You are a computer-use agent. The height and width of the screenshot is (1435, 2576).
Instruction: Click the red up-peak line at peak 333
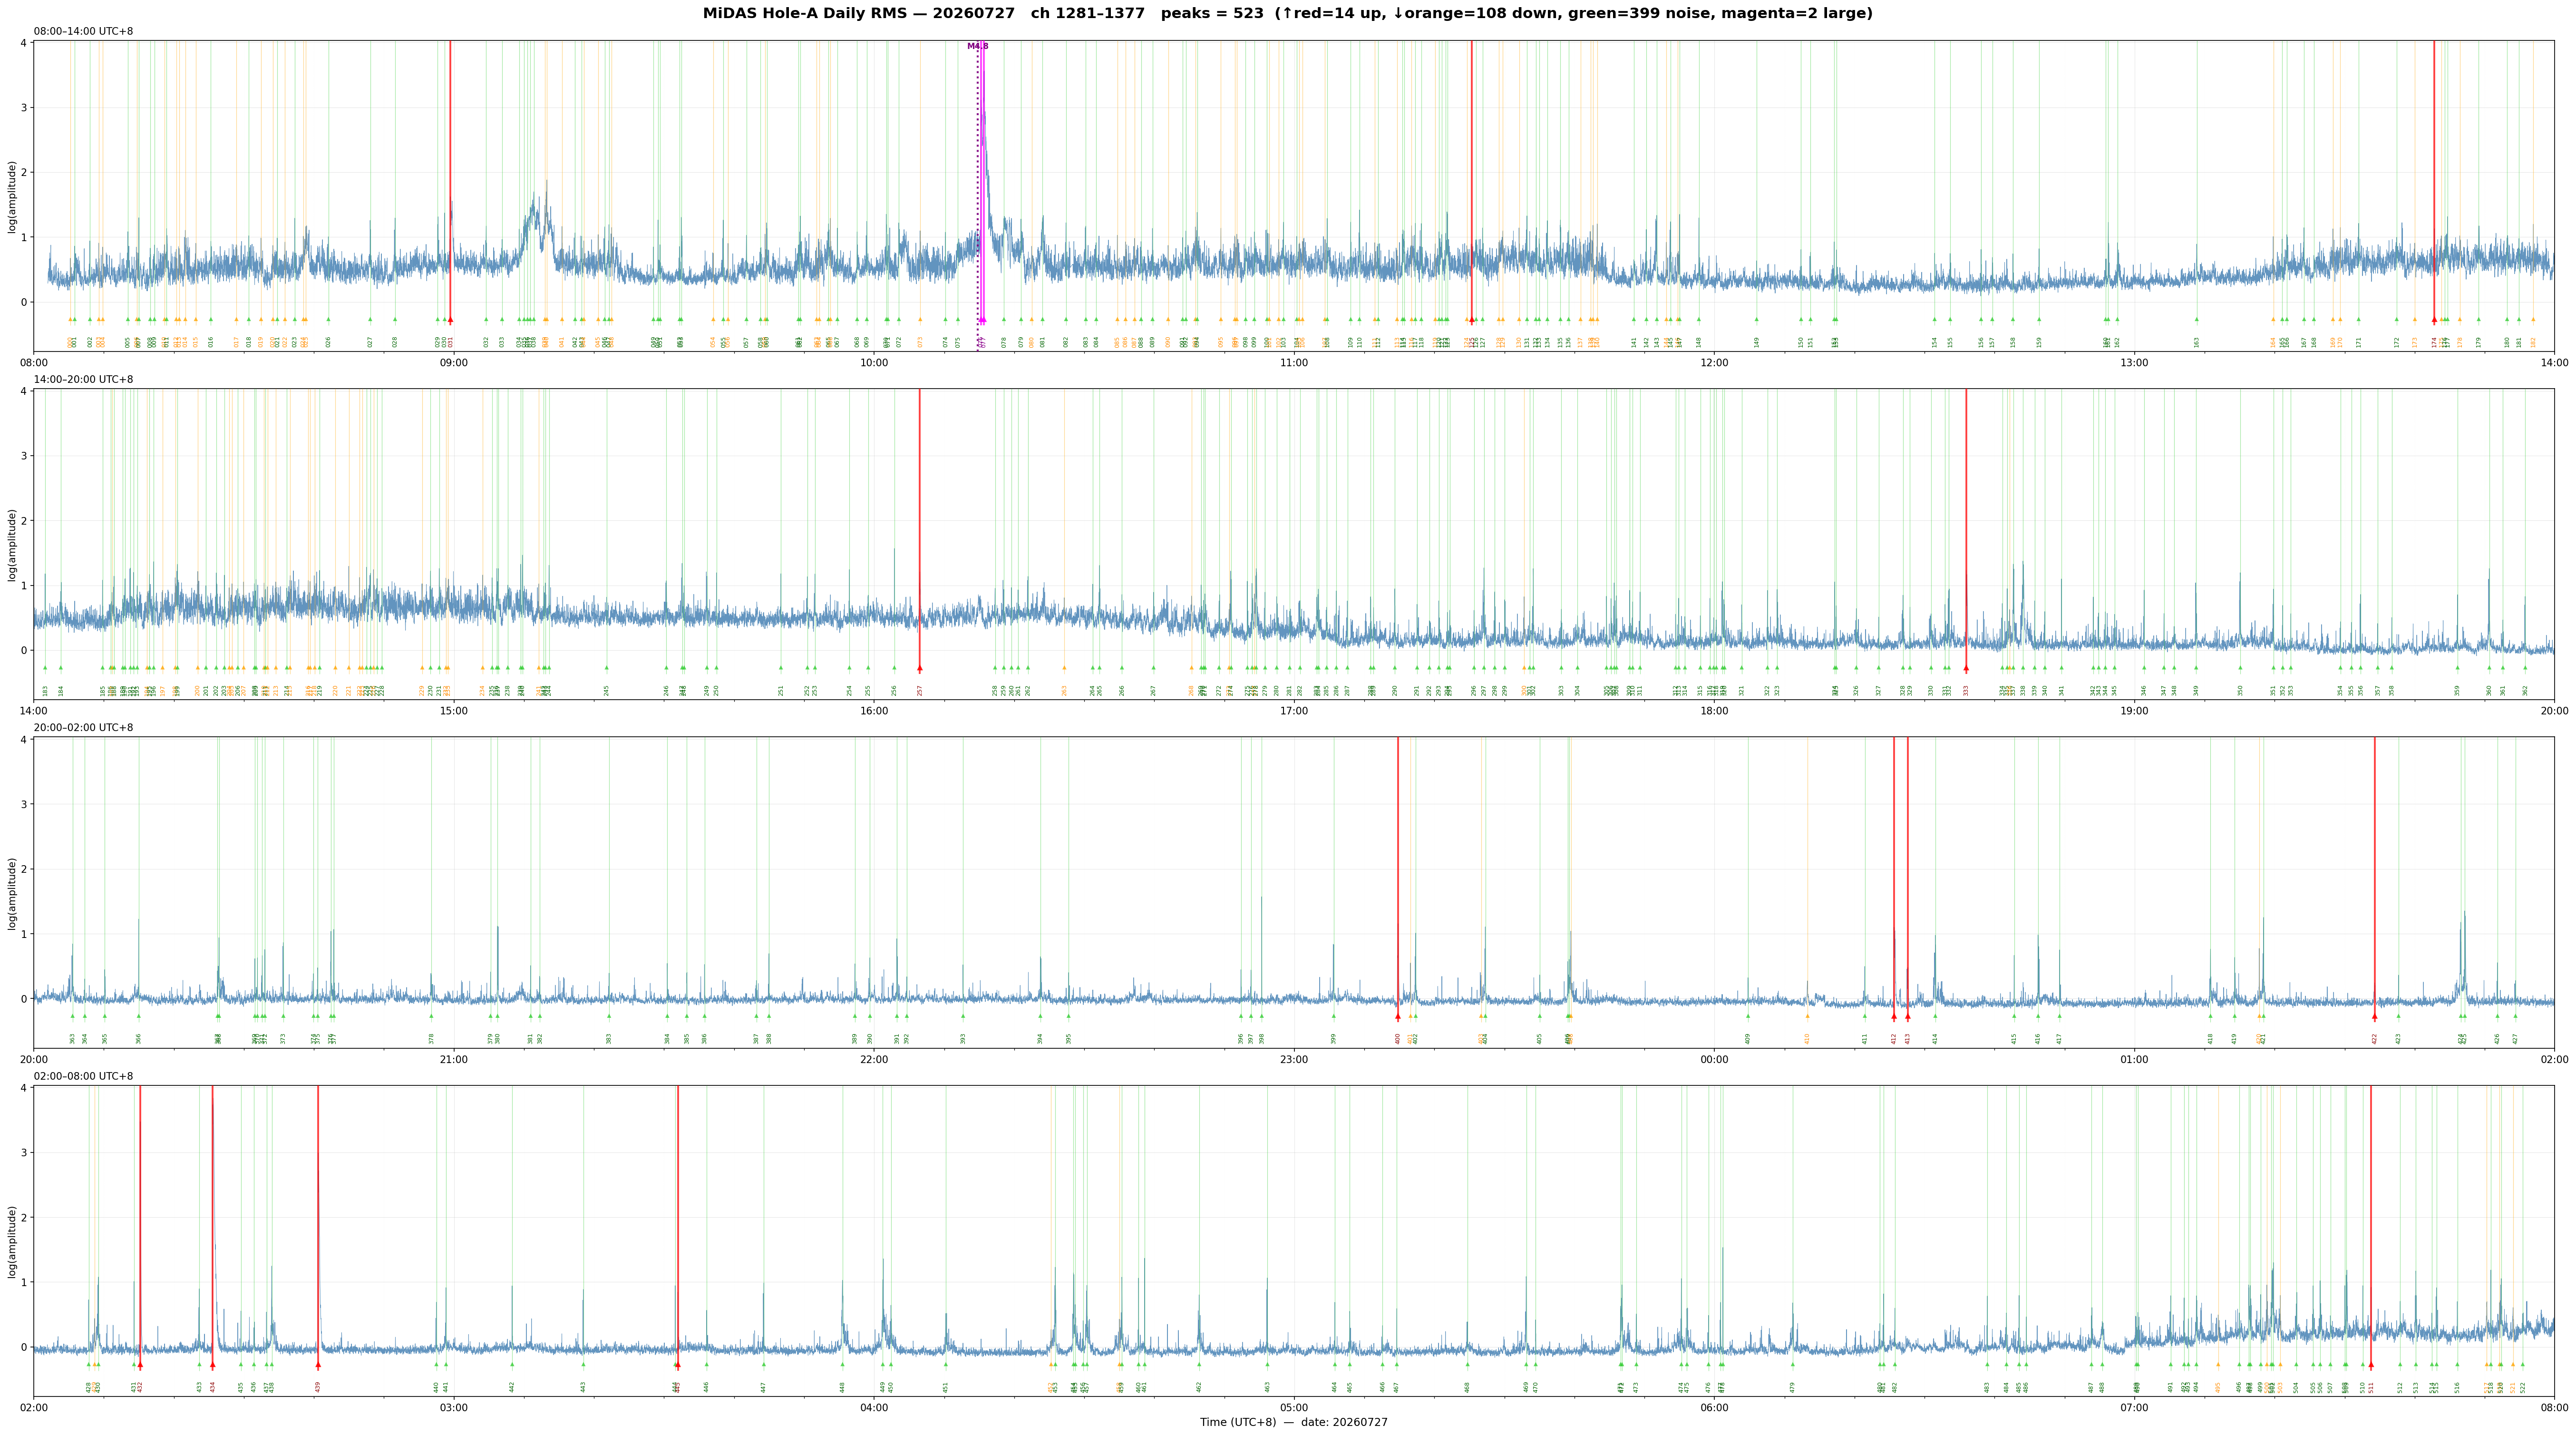click(x=1966, y=530)
